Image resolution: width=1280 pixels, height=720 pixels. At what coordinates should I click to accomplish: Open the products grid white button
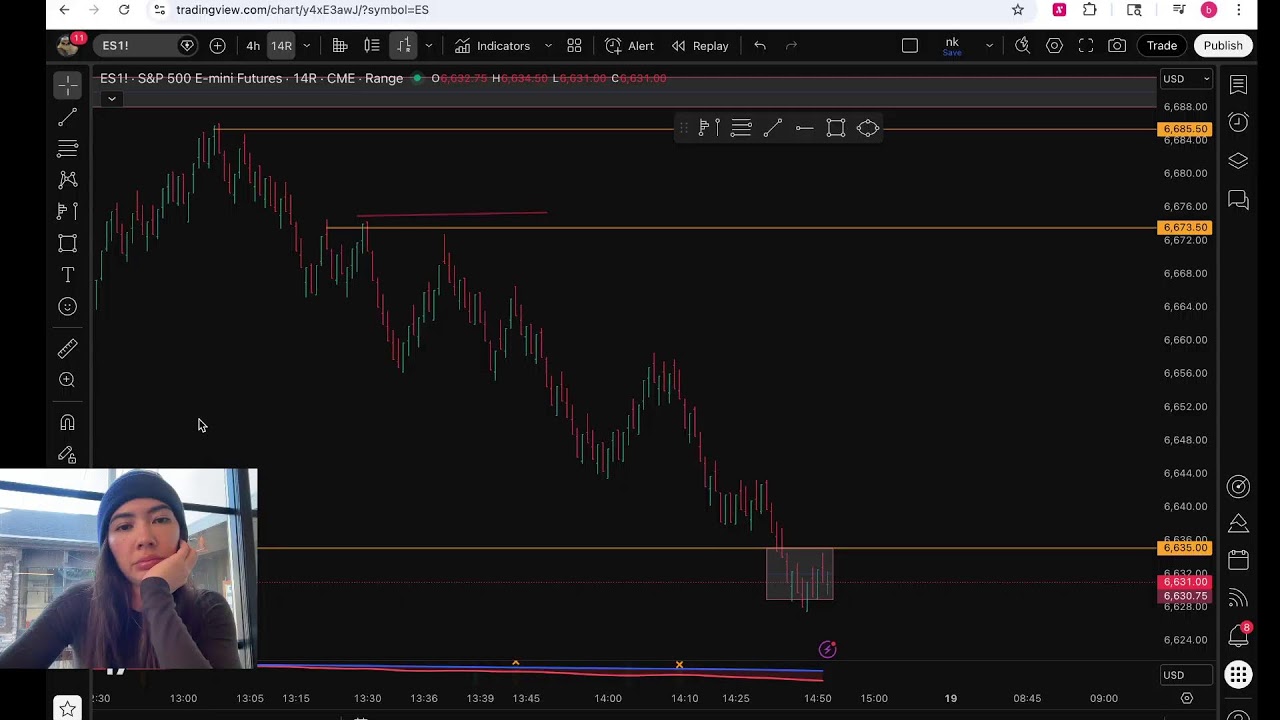click(1238, 675)
